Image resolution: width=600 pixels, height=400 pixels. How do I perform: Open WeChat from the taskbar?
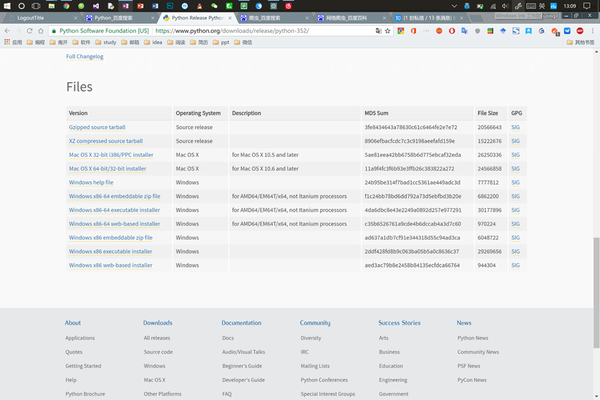click(x=214, y=6)
